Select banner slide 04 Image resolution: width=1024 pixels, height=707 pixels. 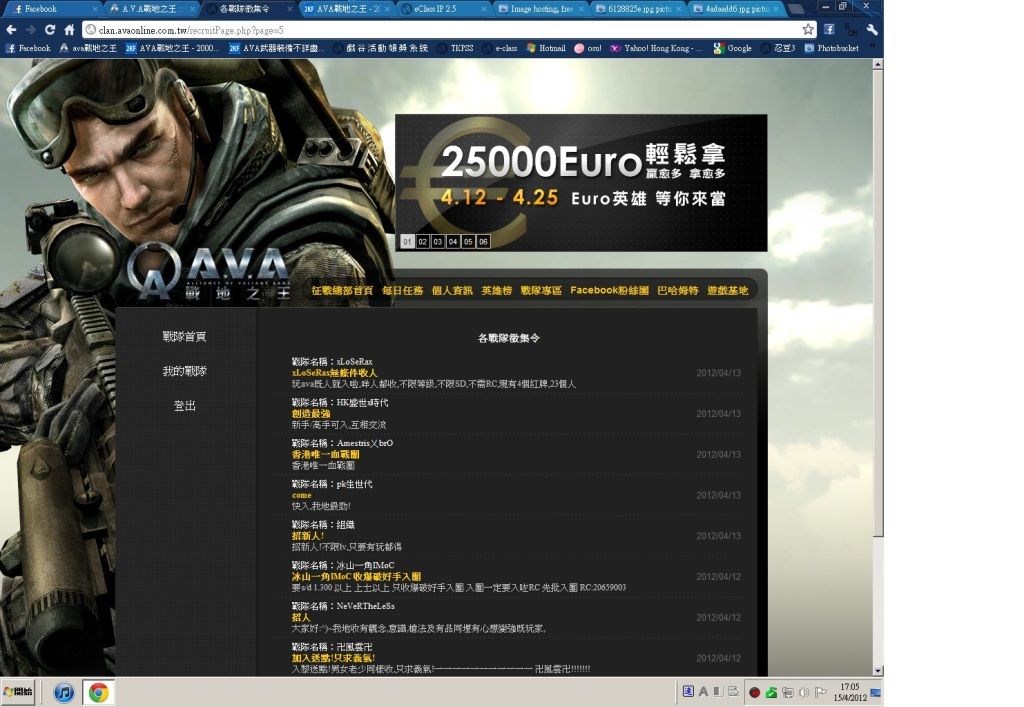click(x=453, y=242)
